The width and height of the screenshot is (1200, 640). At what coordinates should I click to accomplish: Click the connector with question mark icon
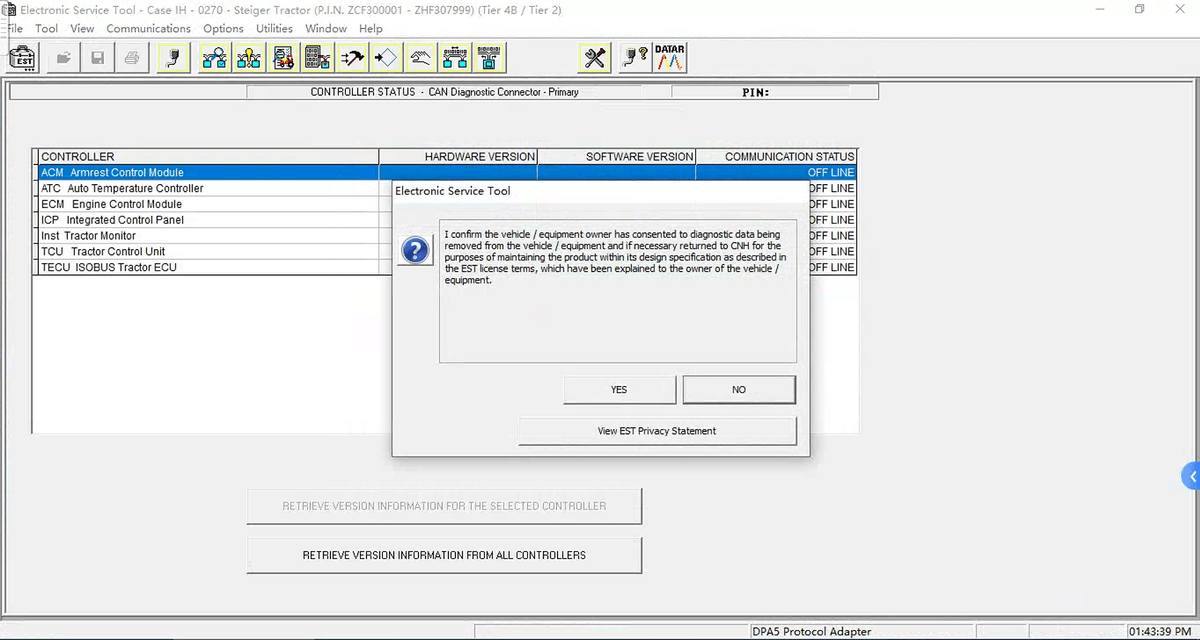click(634, 59)
